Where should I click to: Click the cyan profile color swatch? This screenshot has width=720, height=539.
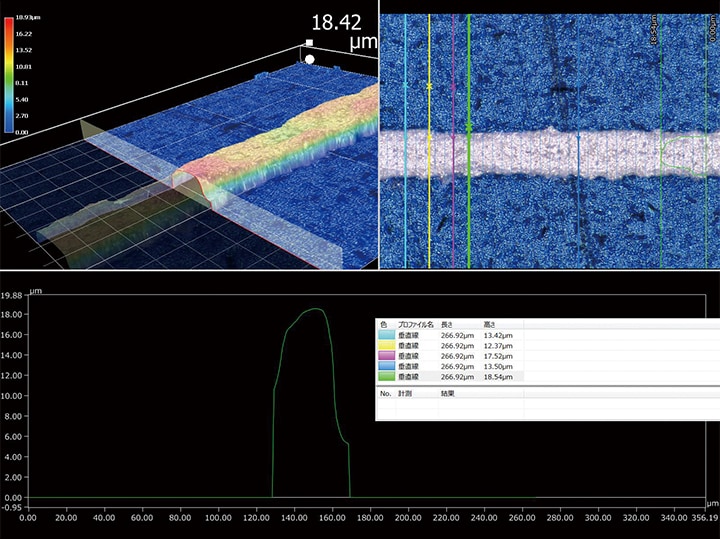385,337
